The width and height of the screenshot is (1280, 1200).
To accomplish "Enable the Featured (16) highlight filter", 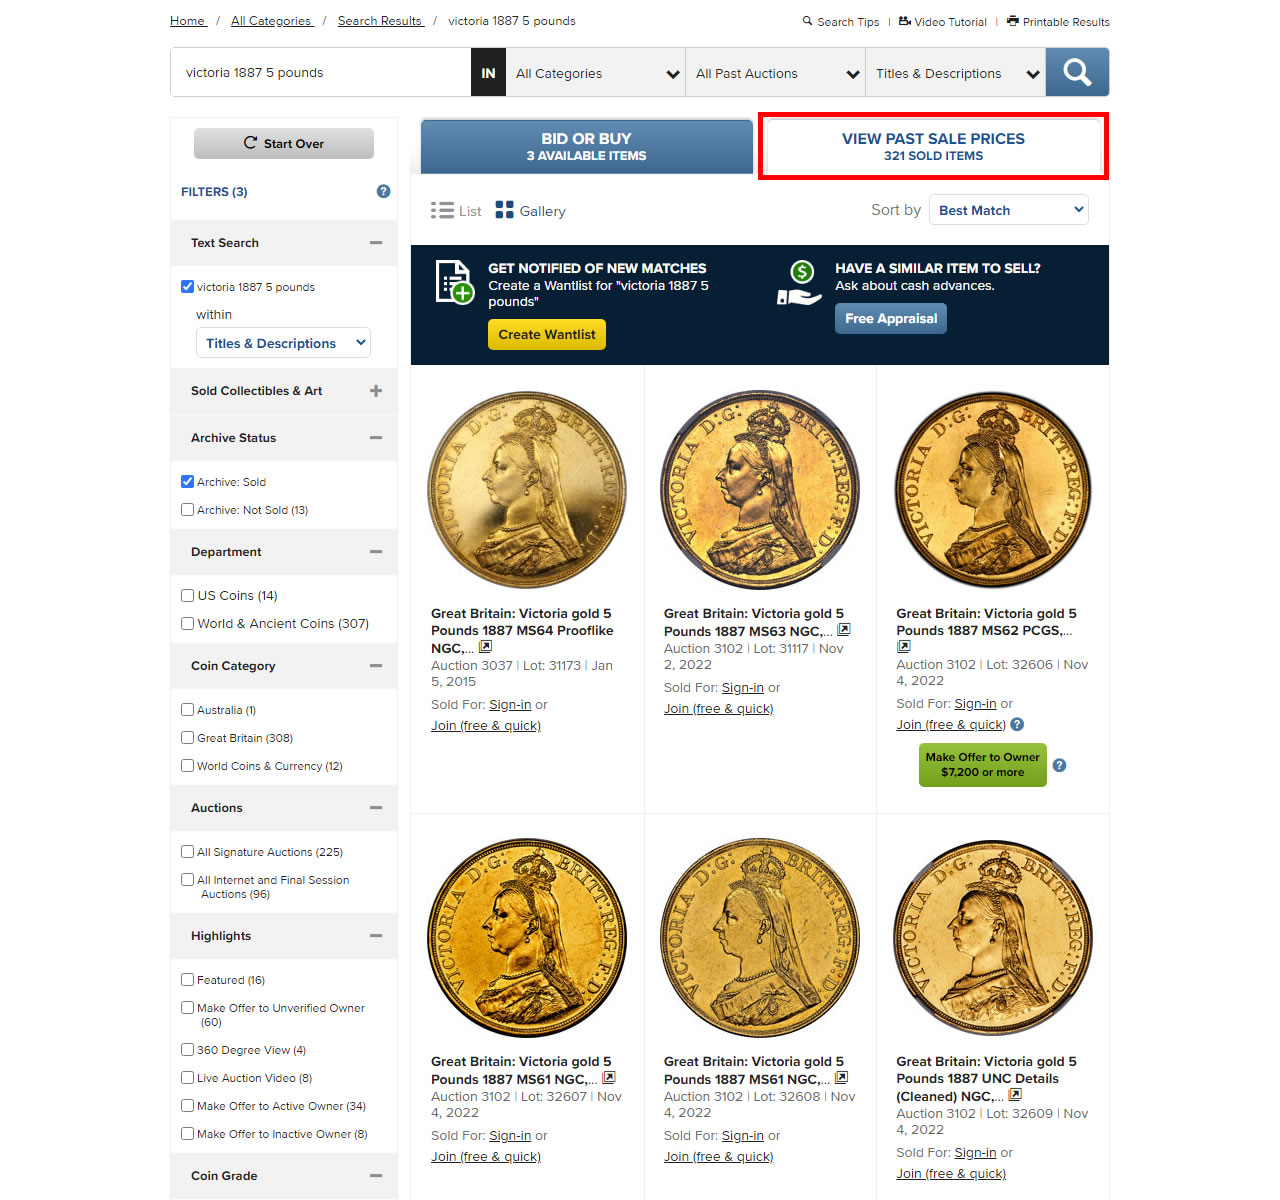I will (187, 980).
